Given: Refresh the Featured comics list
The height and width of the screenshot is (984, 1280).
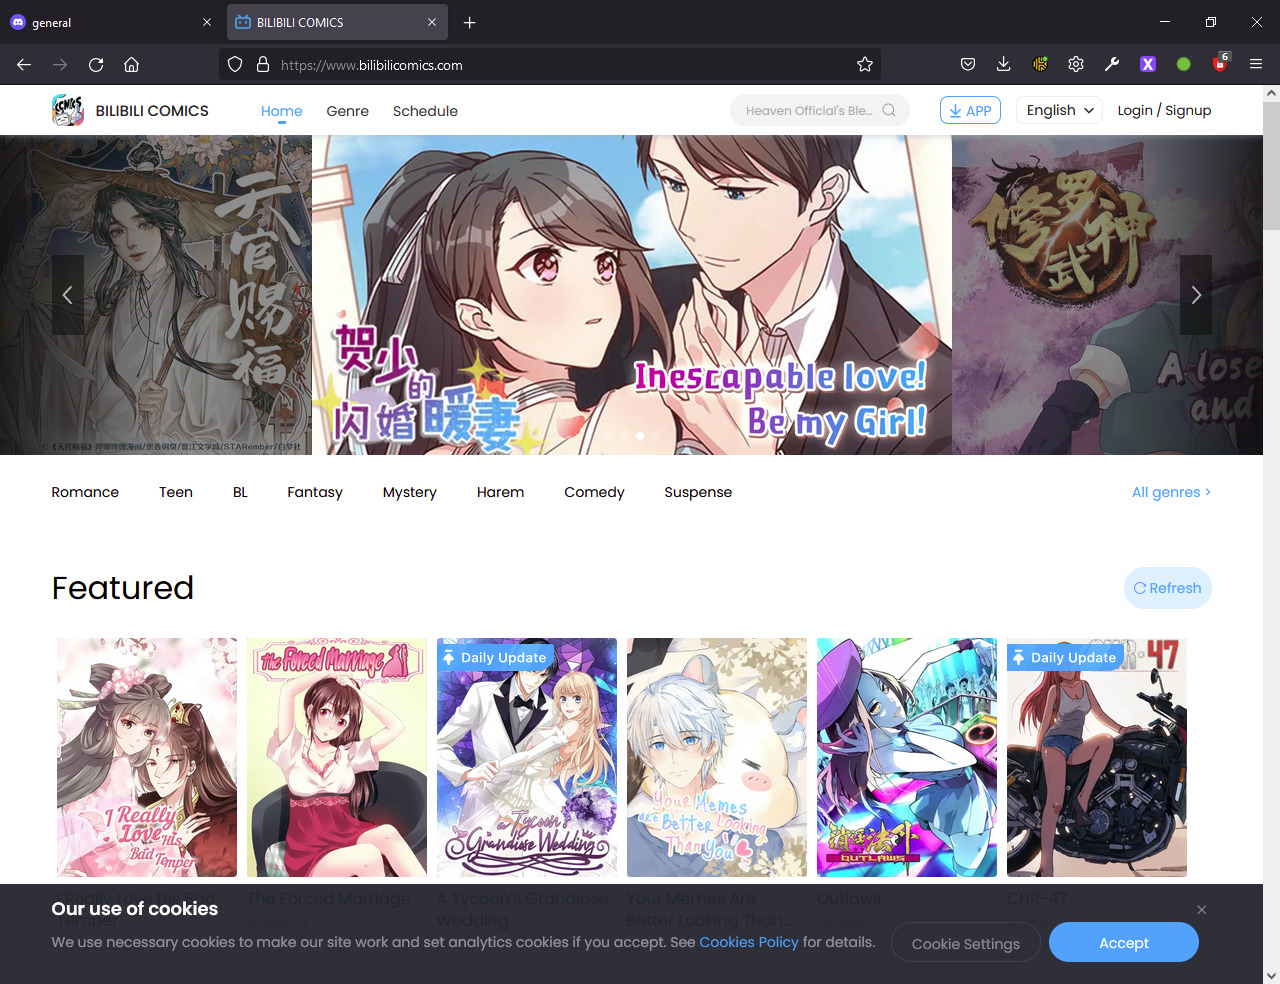Looking at the screenshot, I should tap(1167, 588).
